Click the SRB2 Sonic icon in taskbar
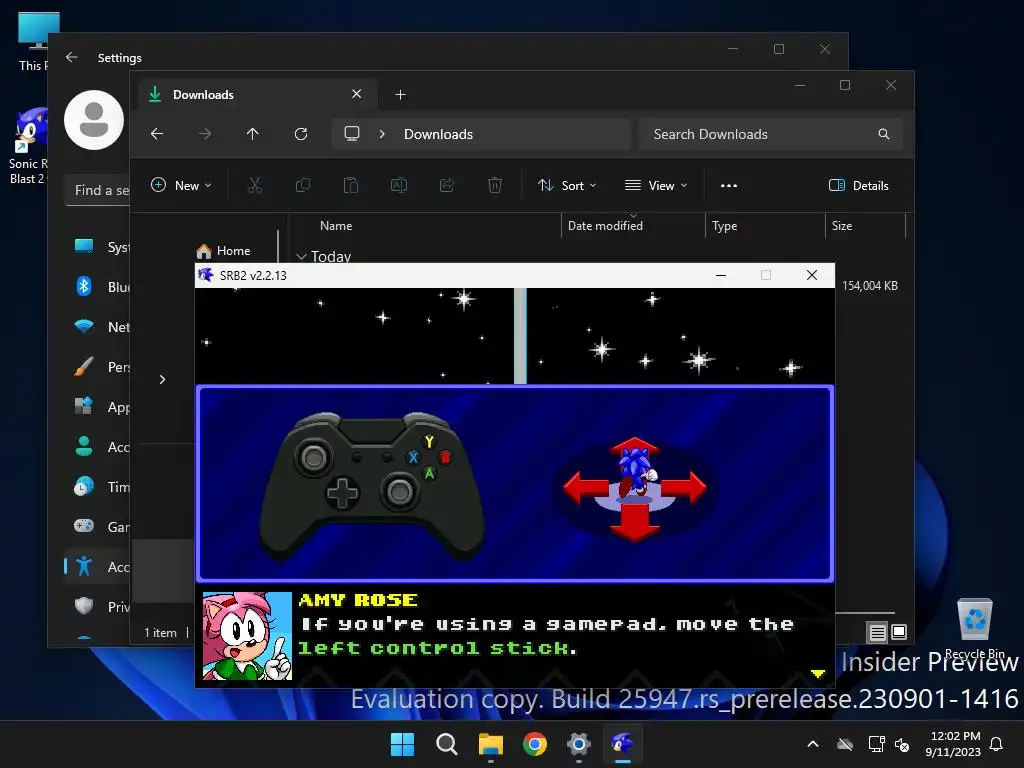Viewport: 1024px width, 768px height. (622, 744)
